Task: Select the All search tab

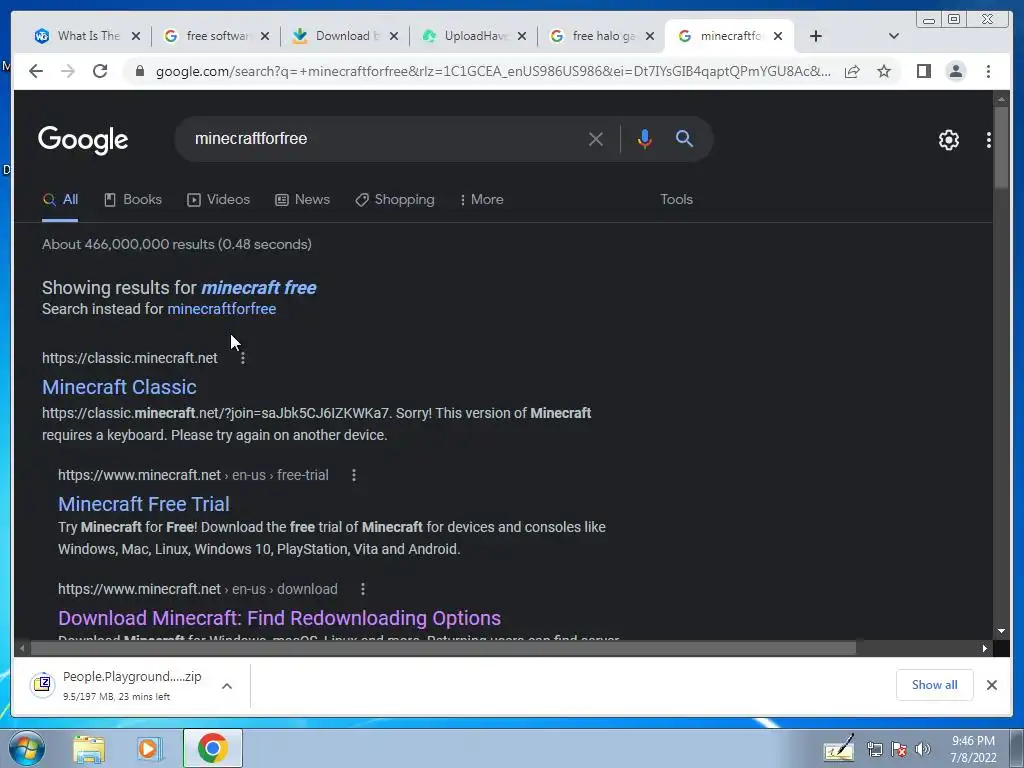Action: [x=60, y=200]
